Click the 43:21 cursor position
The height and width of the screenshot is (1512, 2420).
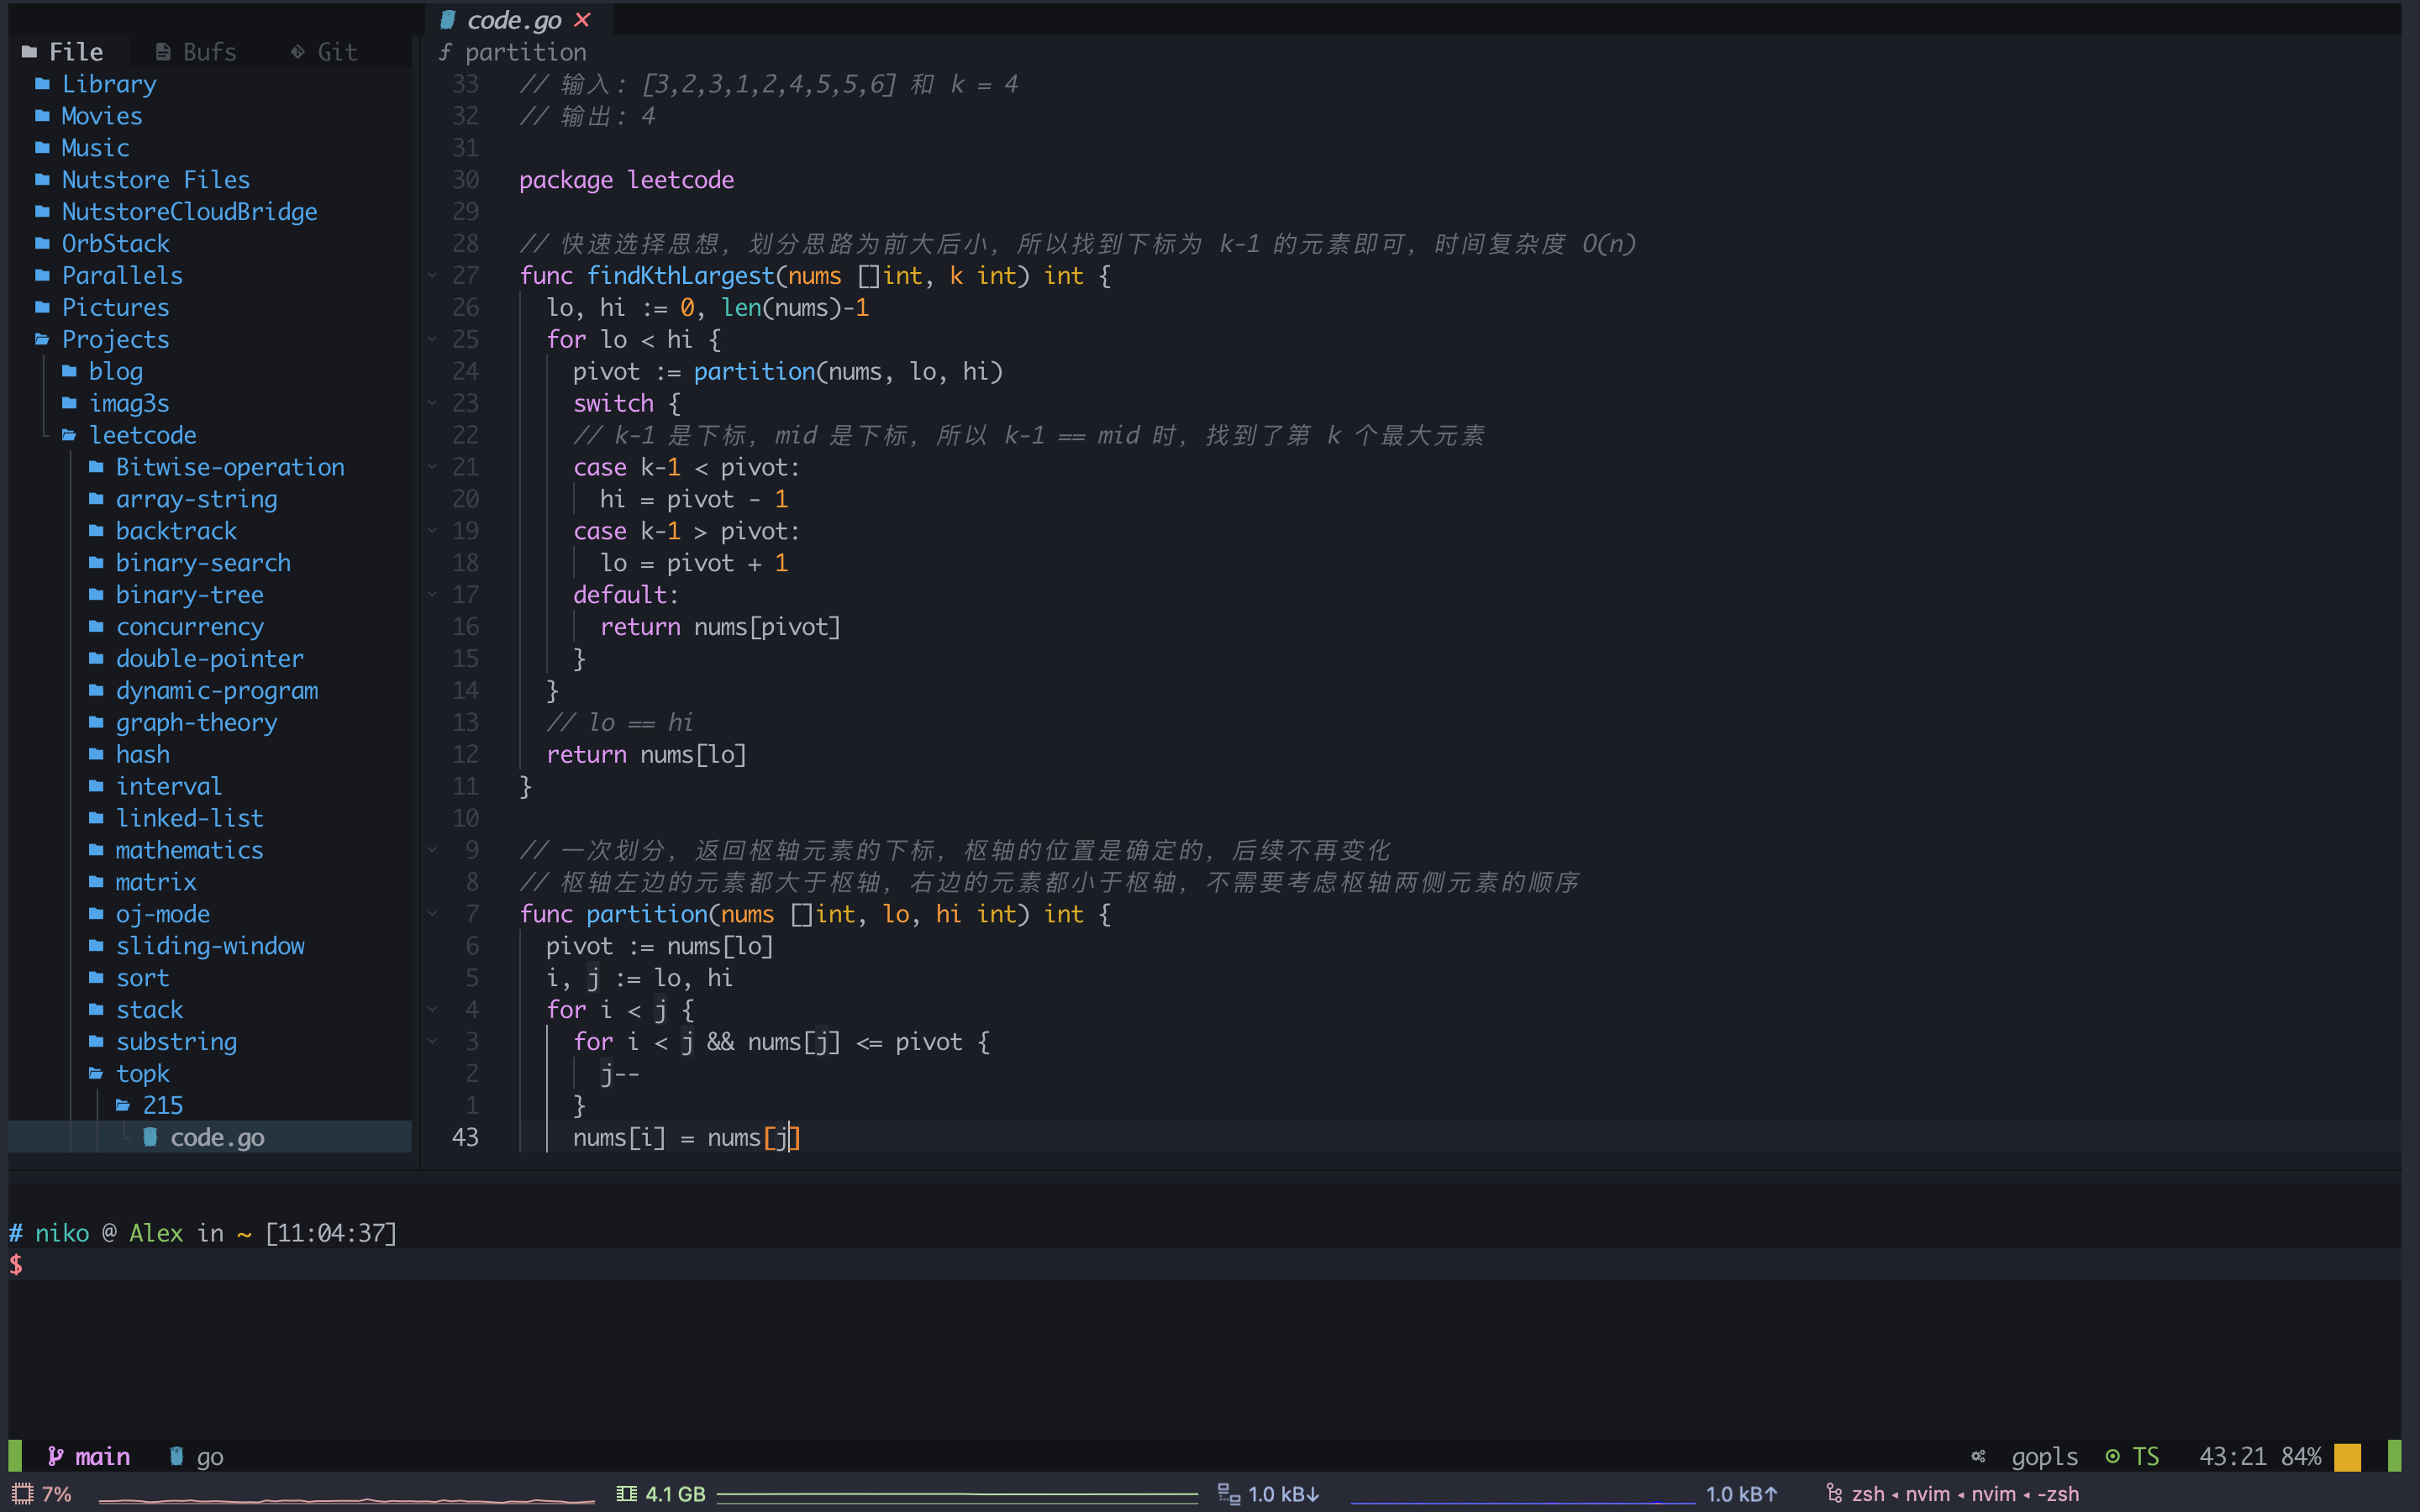(x=2233, y=1457)
